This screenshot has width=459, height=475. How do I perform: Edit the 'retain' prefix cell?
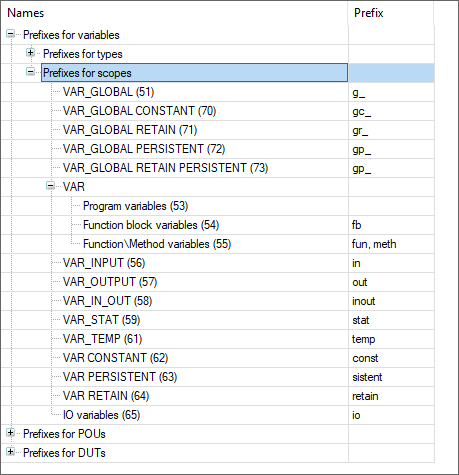pyautogui.click(x=391, y=396)
